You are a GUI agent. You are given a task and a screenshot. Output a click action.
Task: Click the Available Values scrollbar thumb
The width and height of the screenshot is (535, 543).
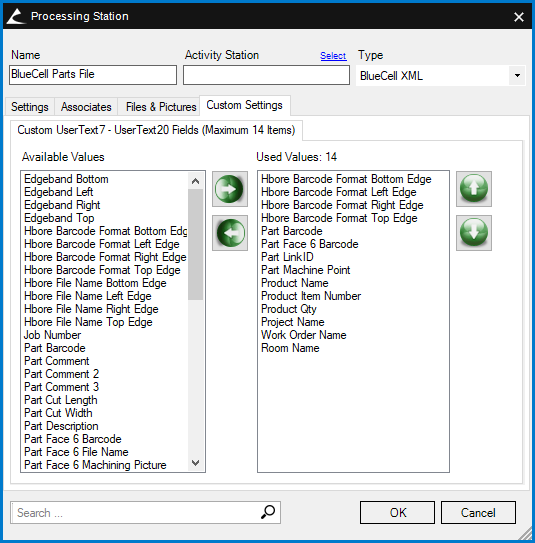click(195, 244)
